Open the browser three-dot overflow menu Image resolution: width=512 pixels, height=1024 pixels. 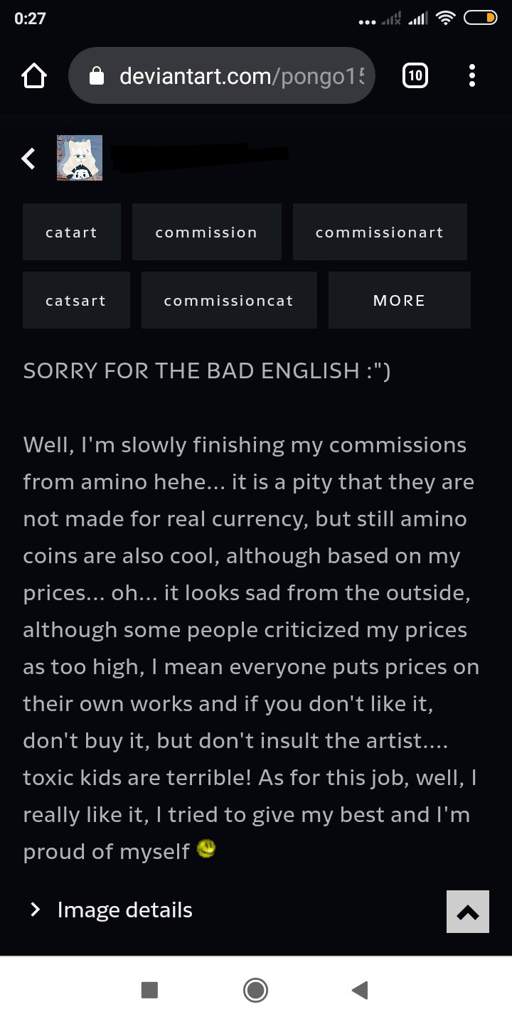point(472,76)
